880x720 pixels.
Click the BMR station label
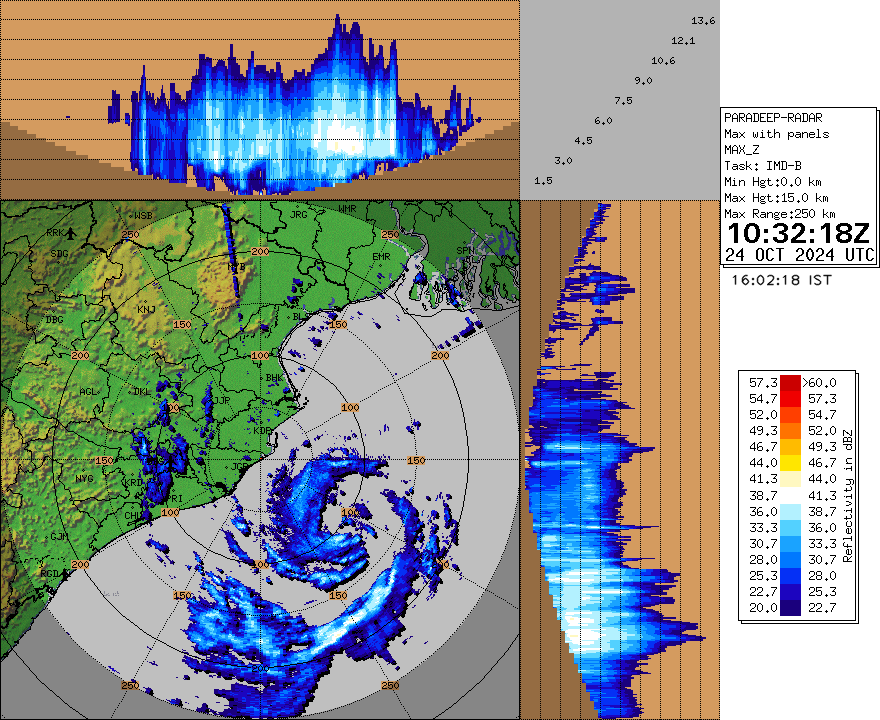coord(381,256)
